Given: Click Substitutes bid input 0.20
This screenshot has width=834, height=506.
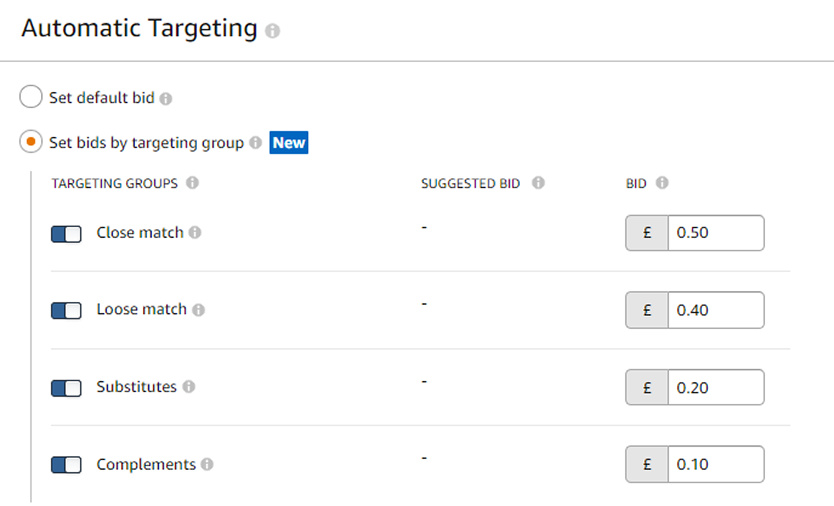Looking at the screenshot, I should click(x=716, y=387).
